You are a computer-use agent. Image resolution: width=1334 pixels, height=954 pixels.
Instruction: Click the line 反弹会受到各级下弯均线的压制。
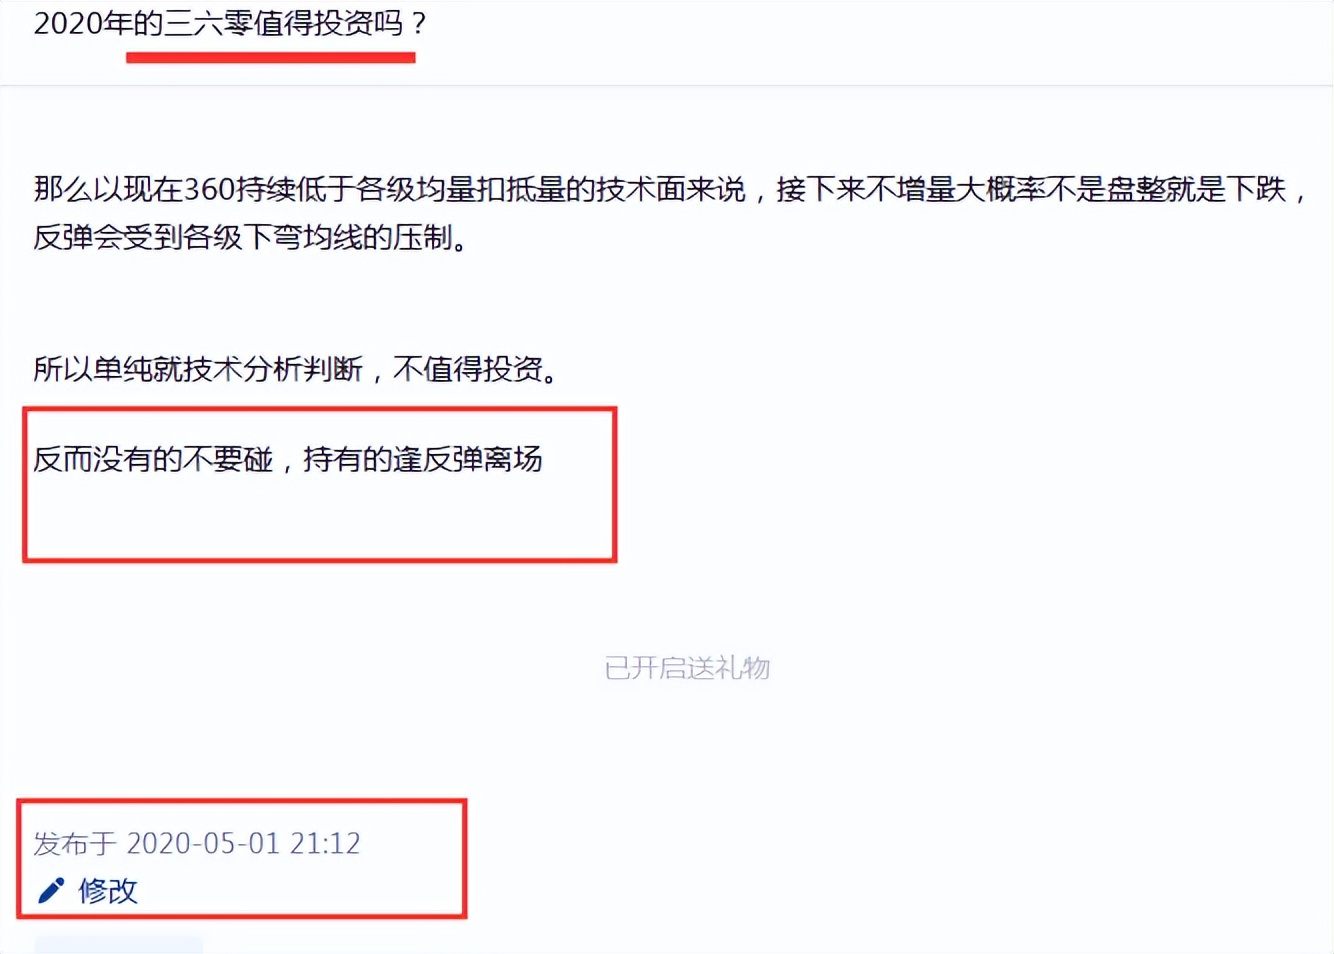(251, 237)
